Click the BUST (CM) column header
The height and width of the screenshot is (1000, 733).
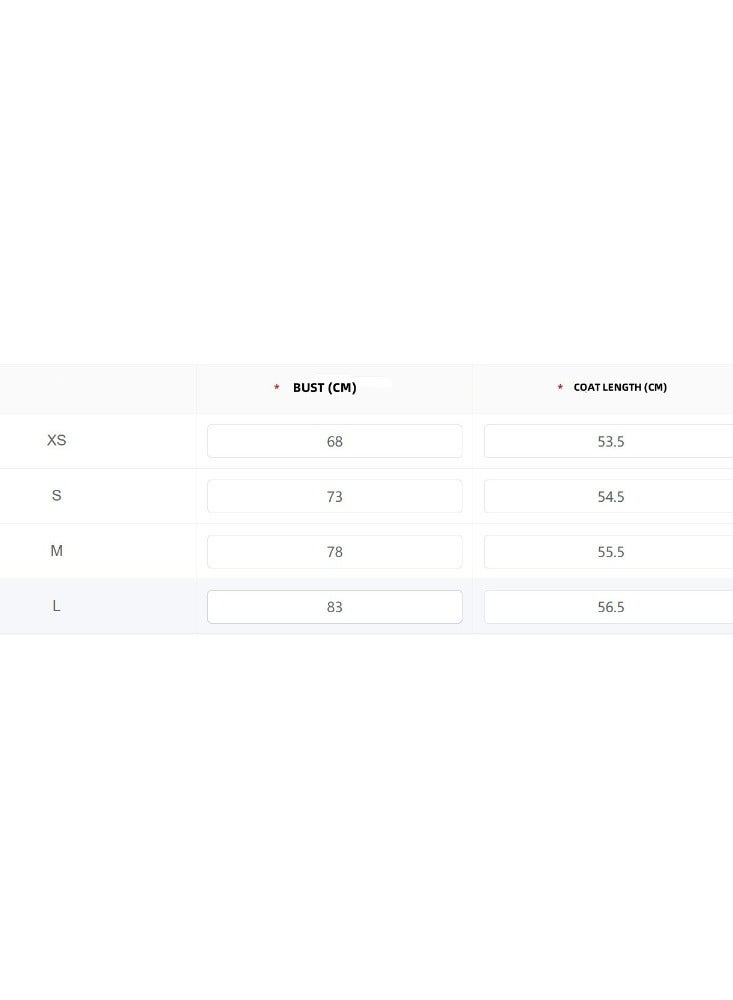click(x=324, y=387)
